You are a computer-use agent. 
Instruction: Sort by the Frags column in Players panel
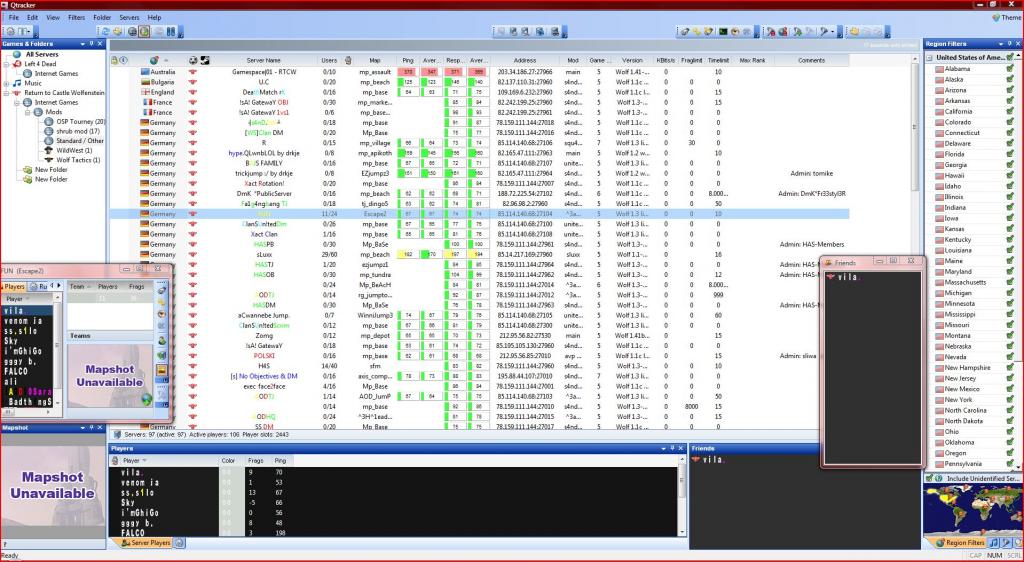point(255,460)
